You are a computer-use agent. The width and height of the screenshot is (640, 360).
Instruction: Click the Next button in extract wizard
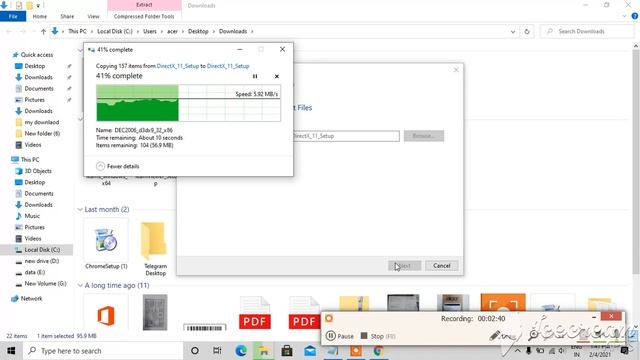404,266
